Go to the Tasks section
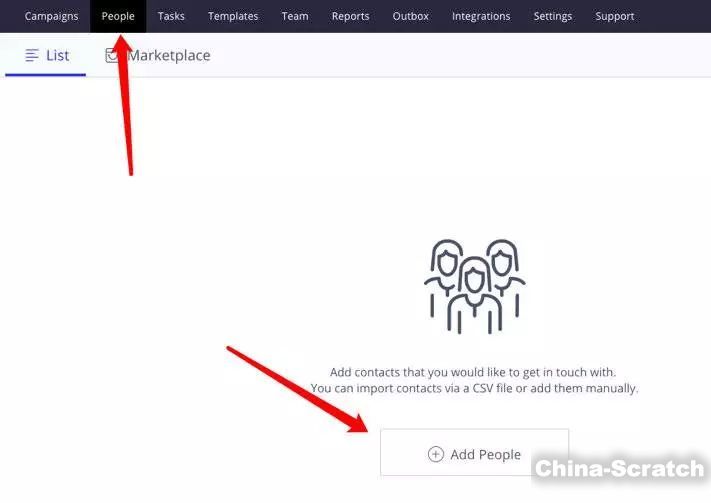This screenshot has height=503, width=711. click(x=171, y=16)
